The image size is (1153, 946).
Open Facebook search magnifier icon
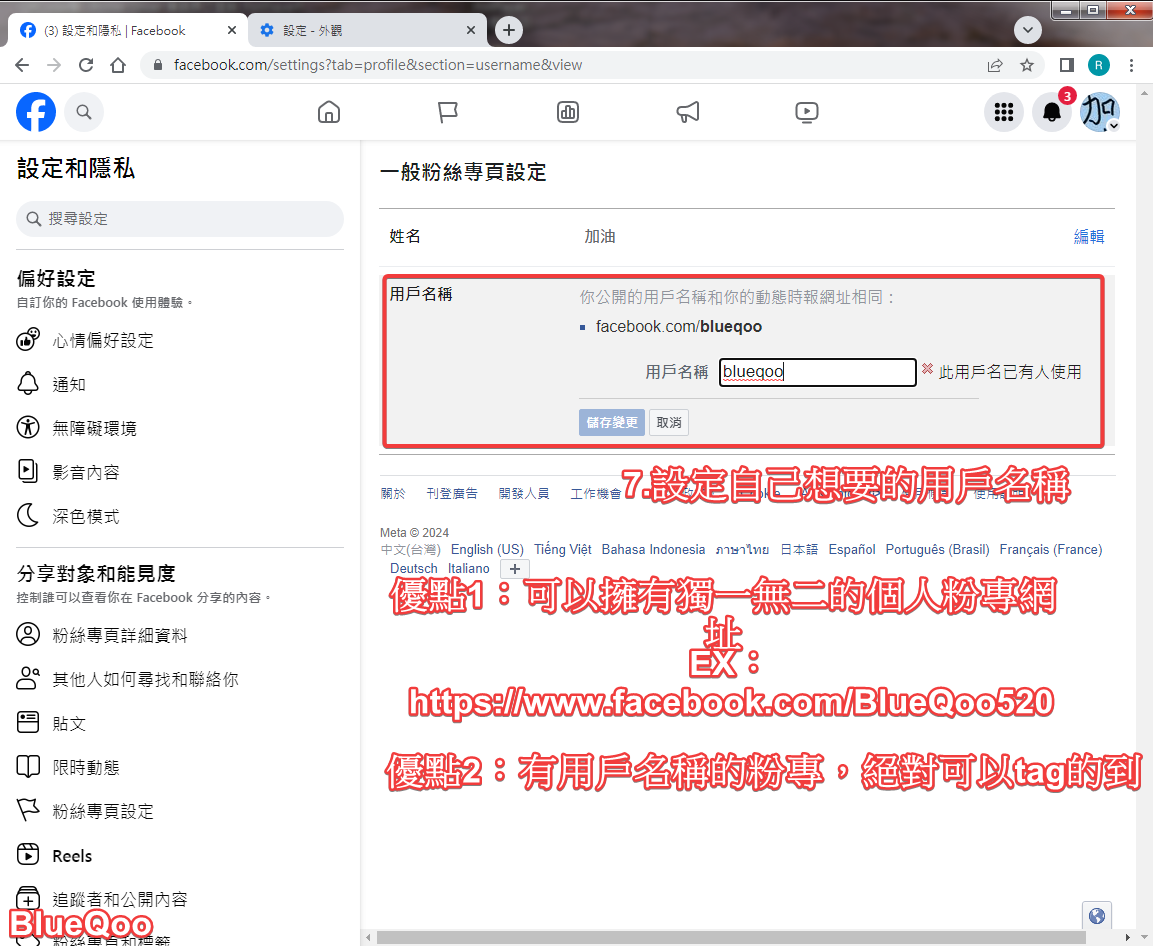84,112
